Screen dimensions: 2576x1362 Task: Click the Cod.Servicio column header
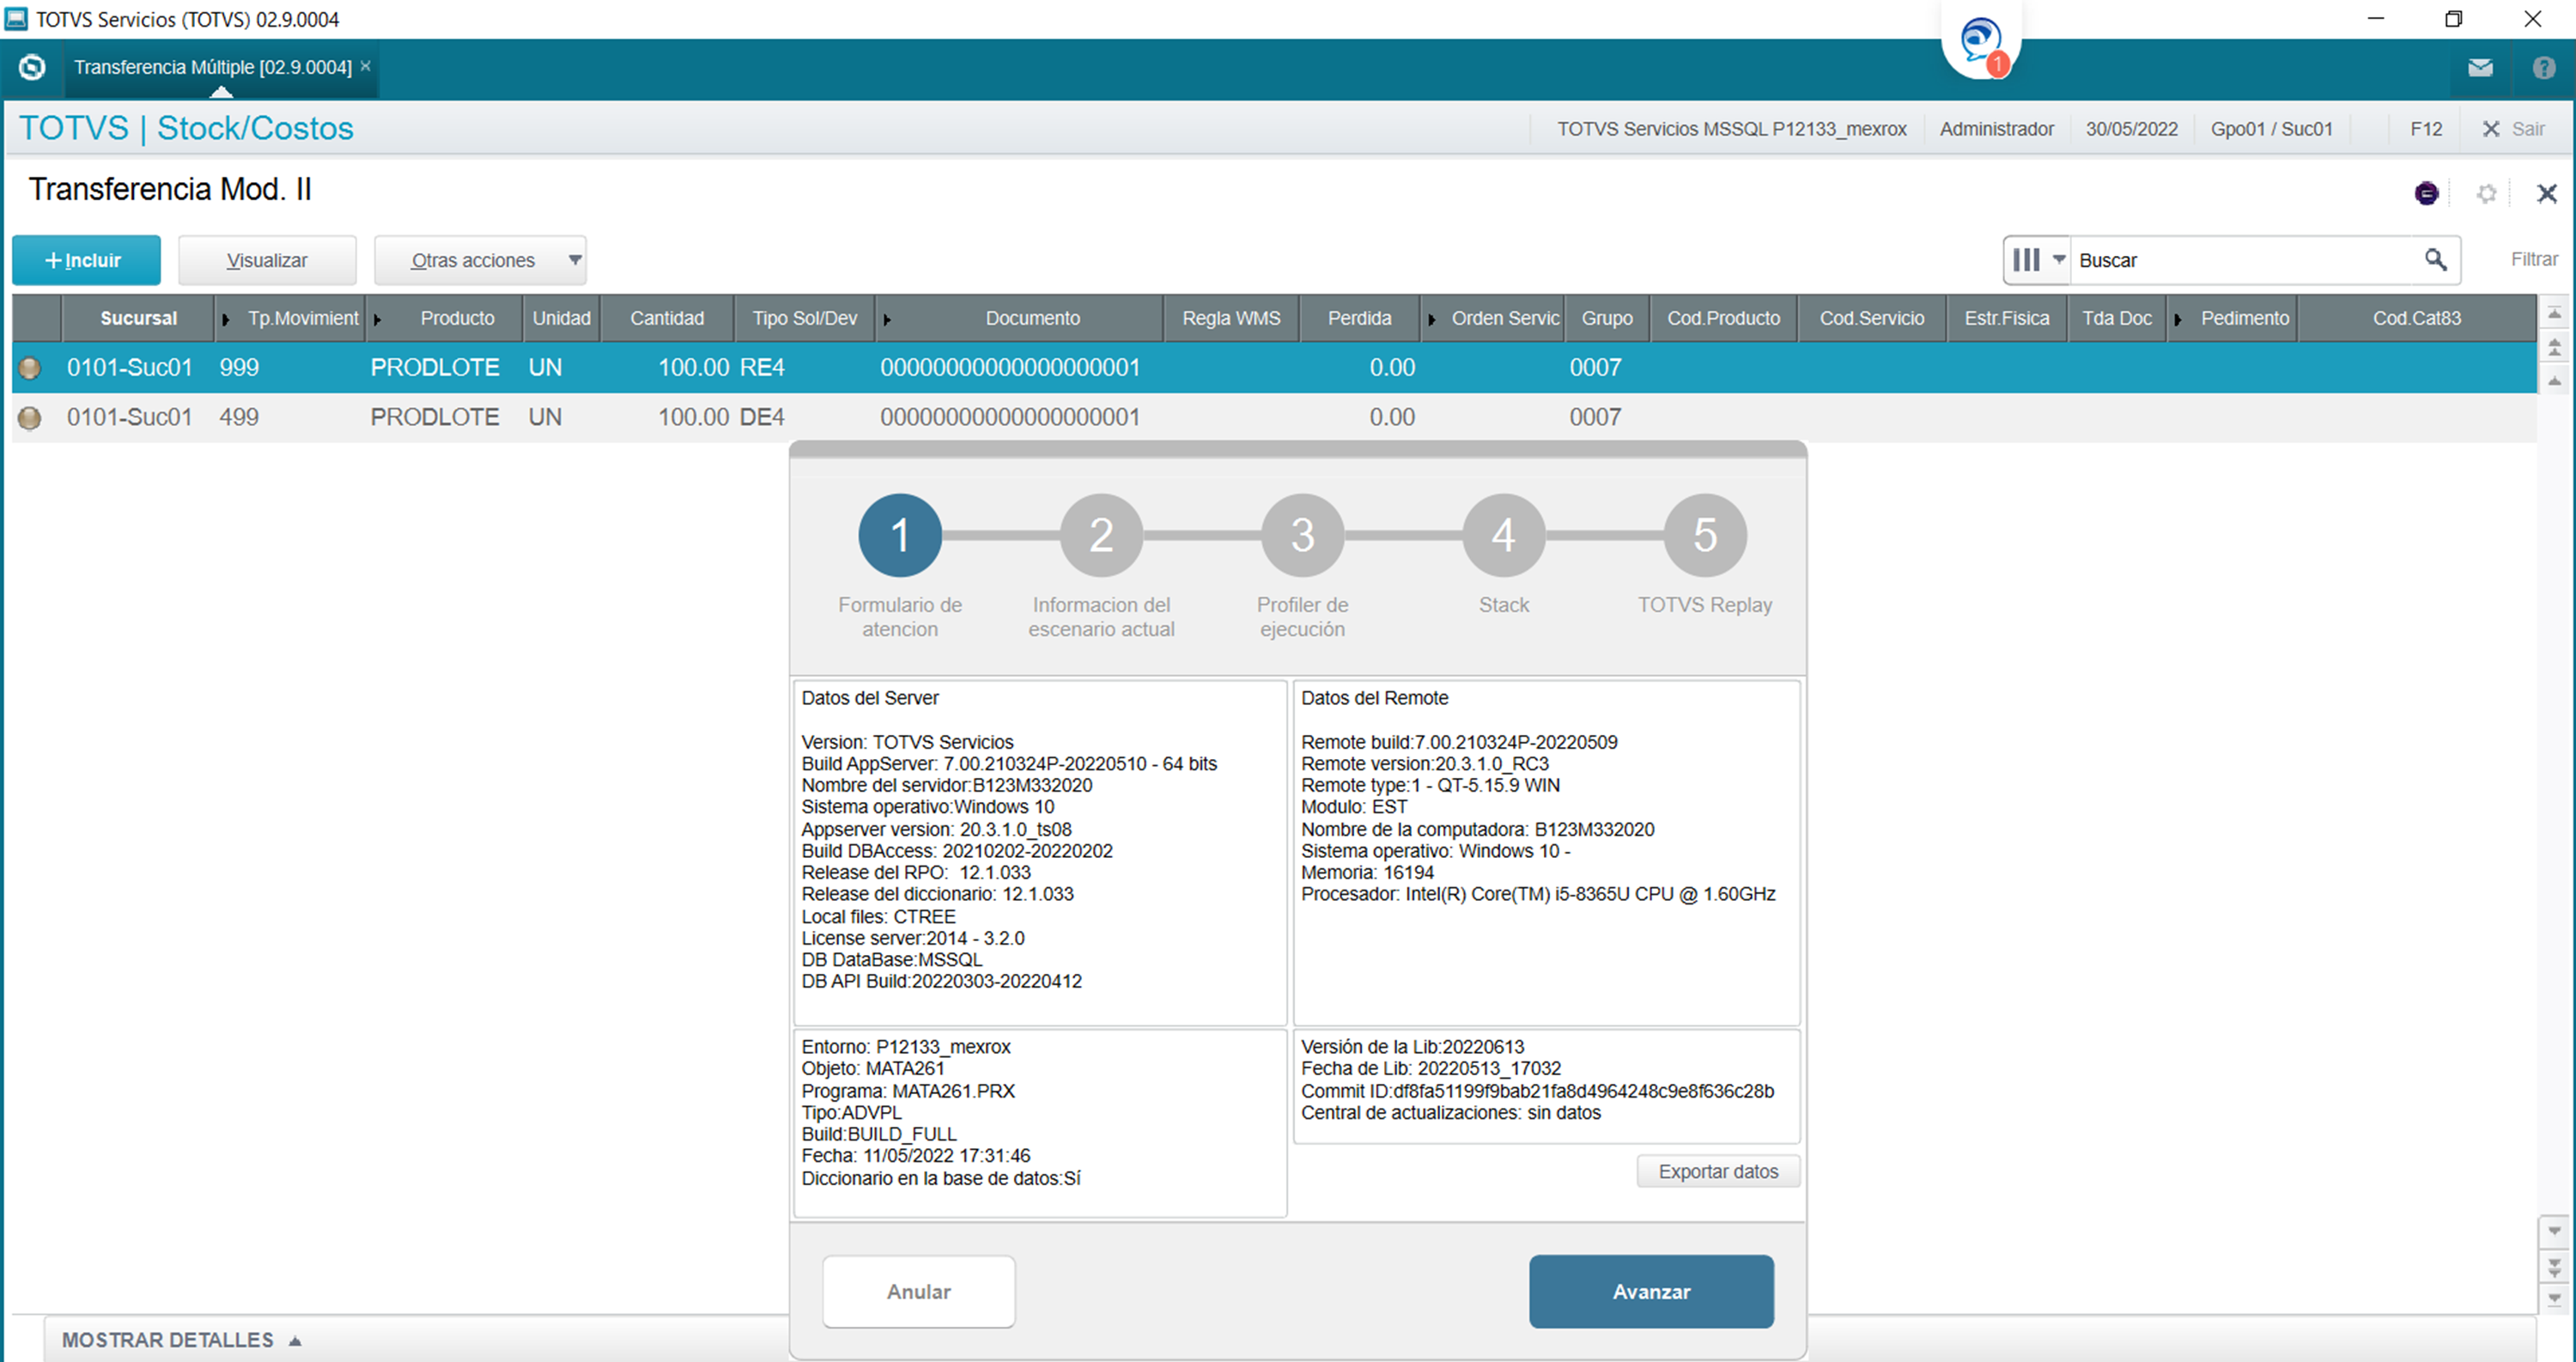click(x=1871, y=319)
